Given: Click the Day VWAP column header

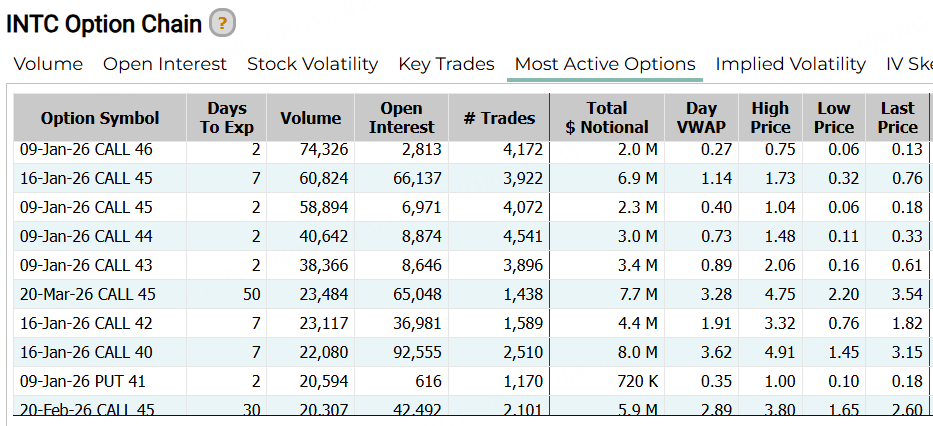Looking at the screenshot, I should click(x=701, y=118).
